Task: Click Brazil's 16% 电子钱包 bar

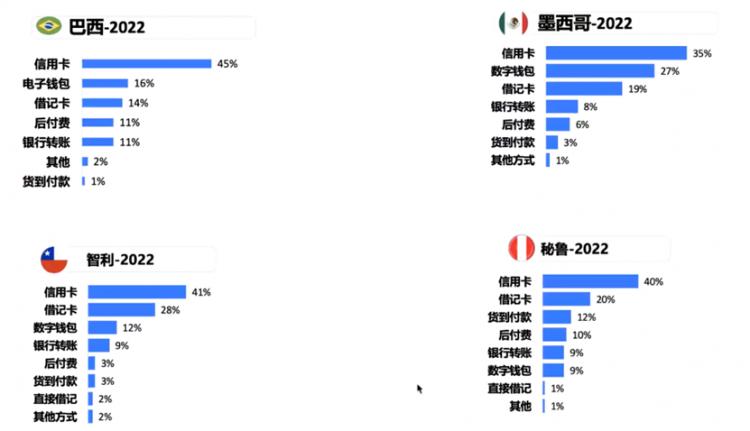Action: click(105, 83)
